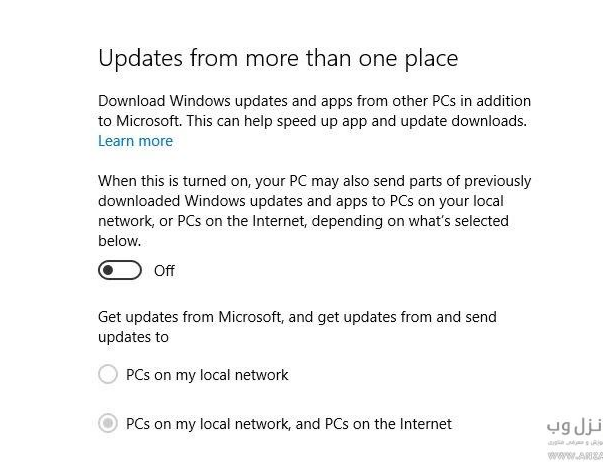Choose the local network and Internet radio circle

point(108,423)
